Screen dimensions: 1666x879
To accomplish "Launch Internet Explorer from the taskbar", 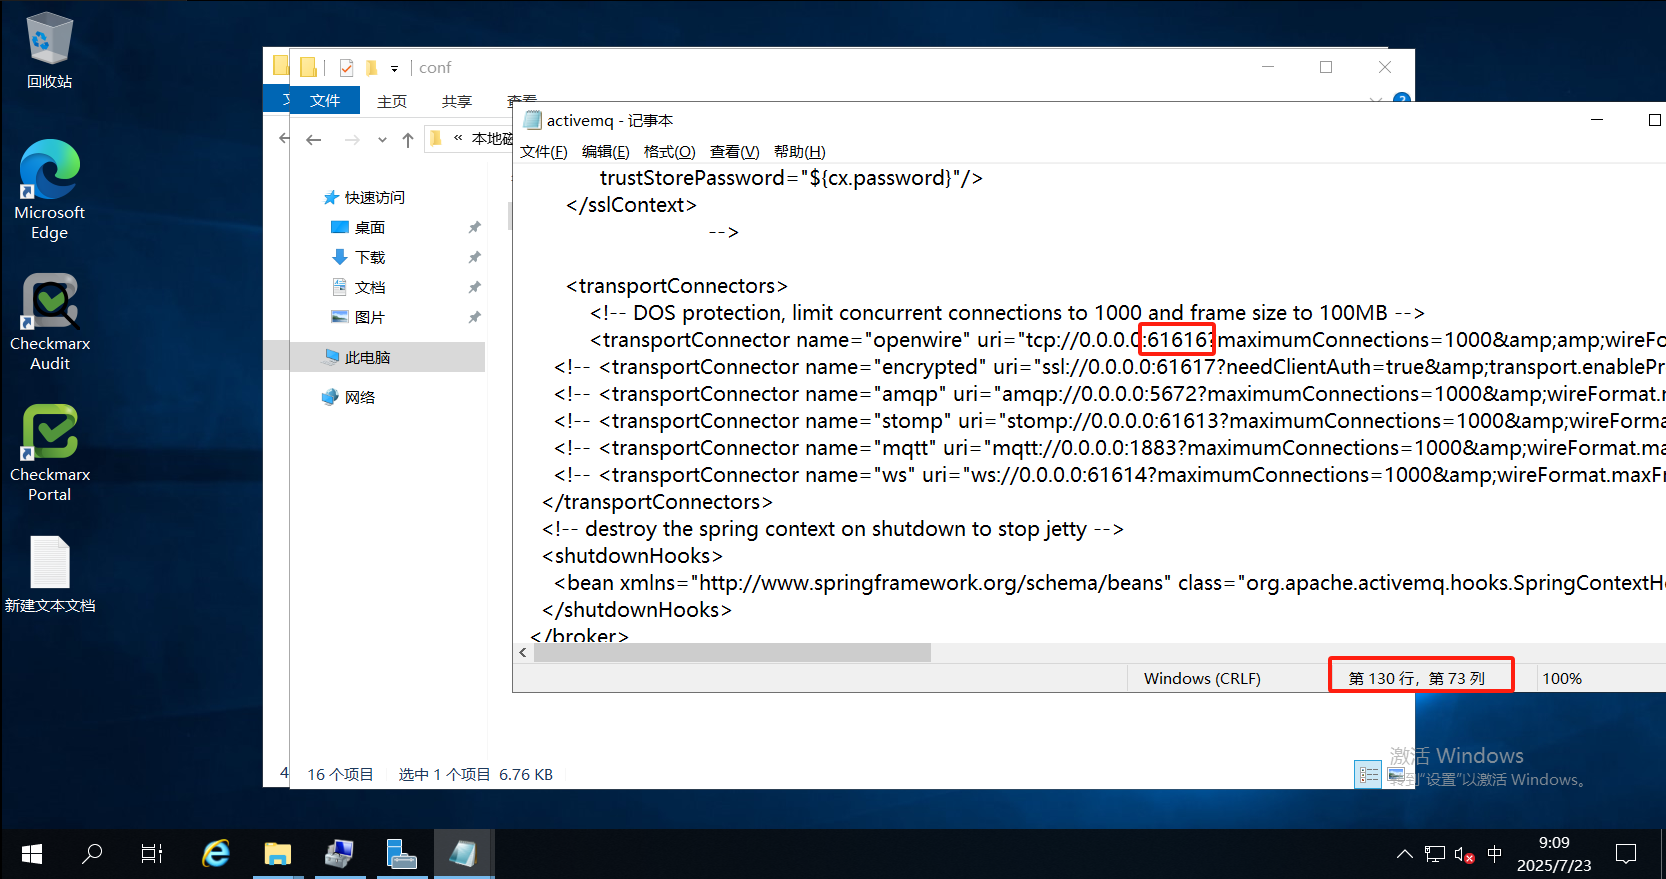I will [216, 854].
